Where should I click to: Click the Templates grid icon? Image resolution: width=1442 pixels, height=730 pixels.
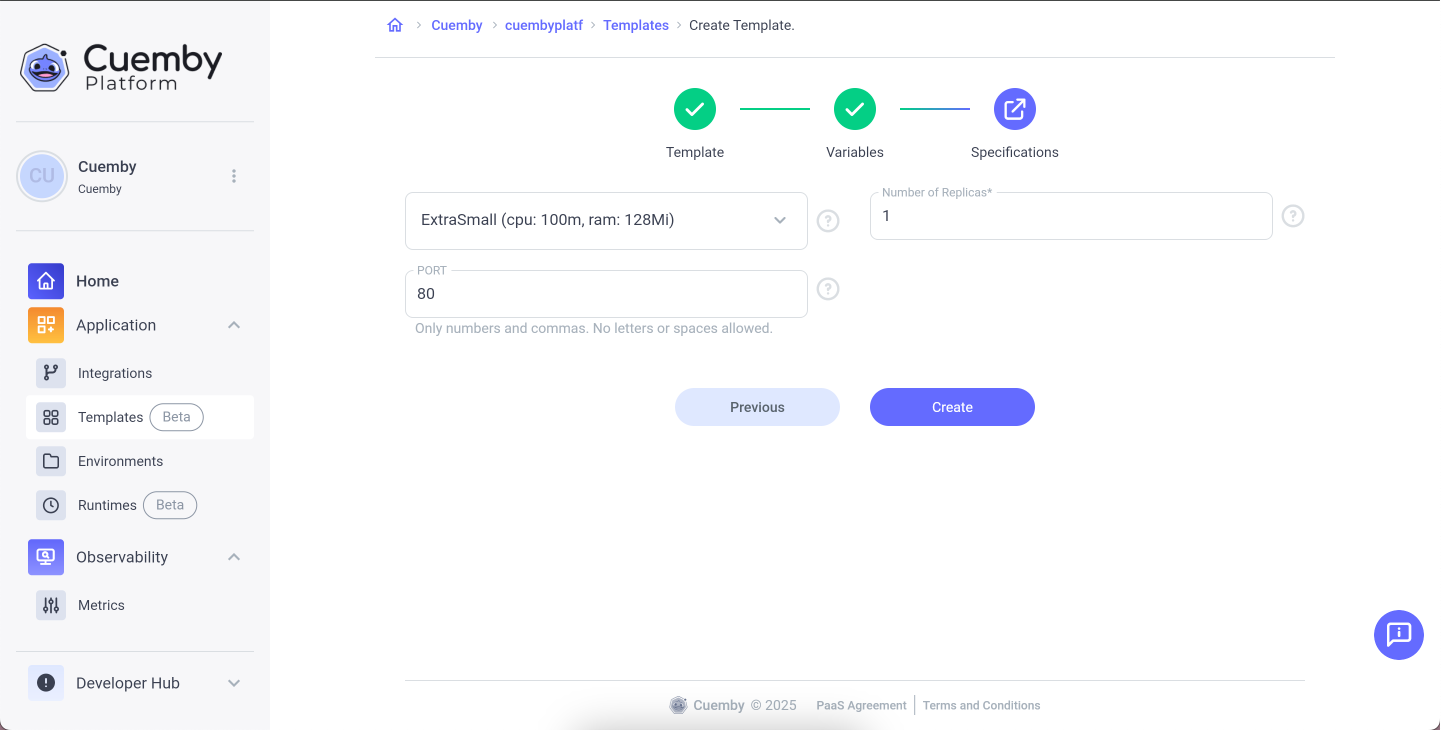[x=50, y=417]
